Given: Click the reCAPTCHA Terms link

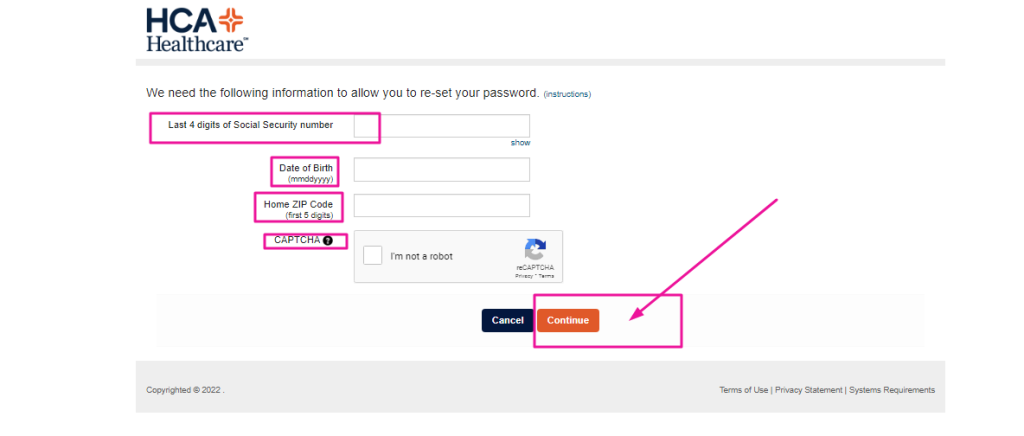Looking at the screenshot, I should [x=546, y=277].
